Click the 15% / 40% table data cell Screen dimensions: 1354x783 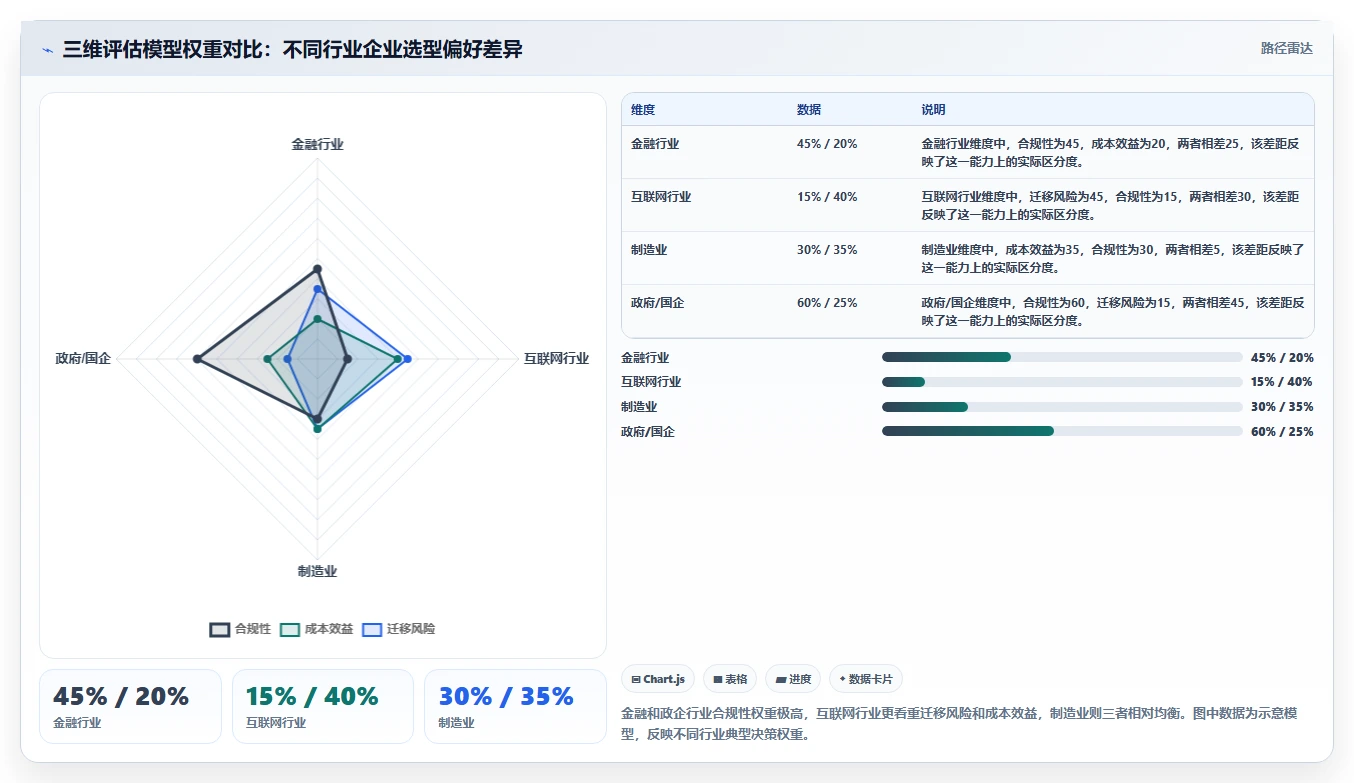[x=827, y=197]
